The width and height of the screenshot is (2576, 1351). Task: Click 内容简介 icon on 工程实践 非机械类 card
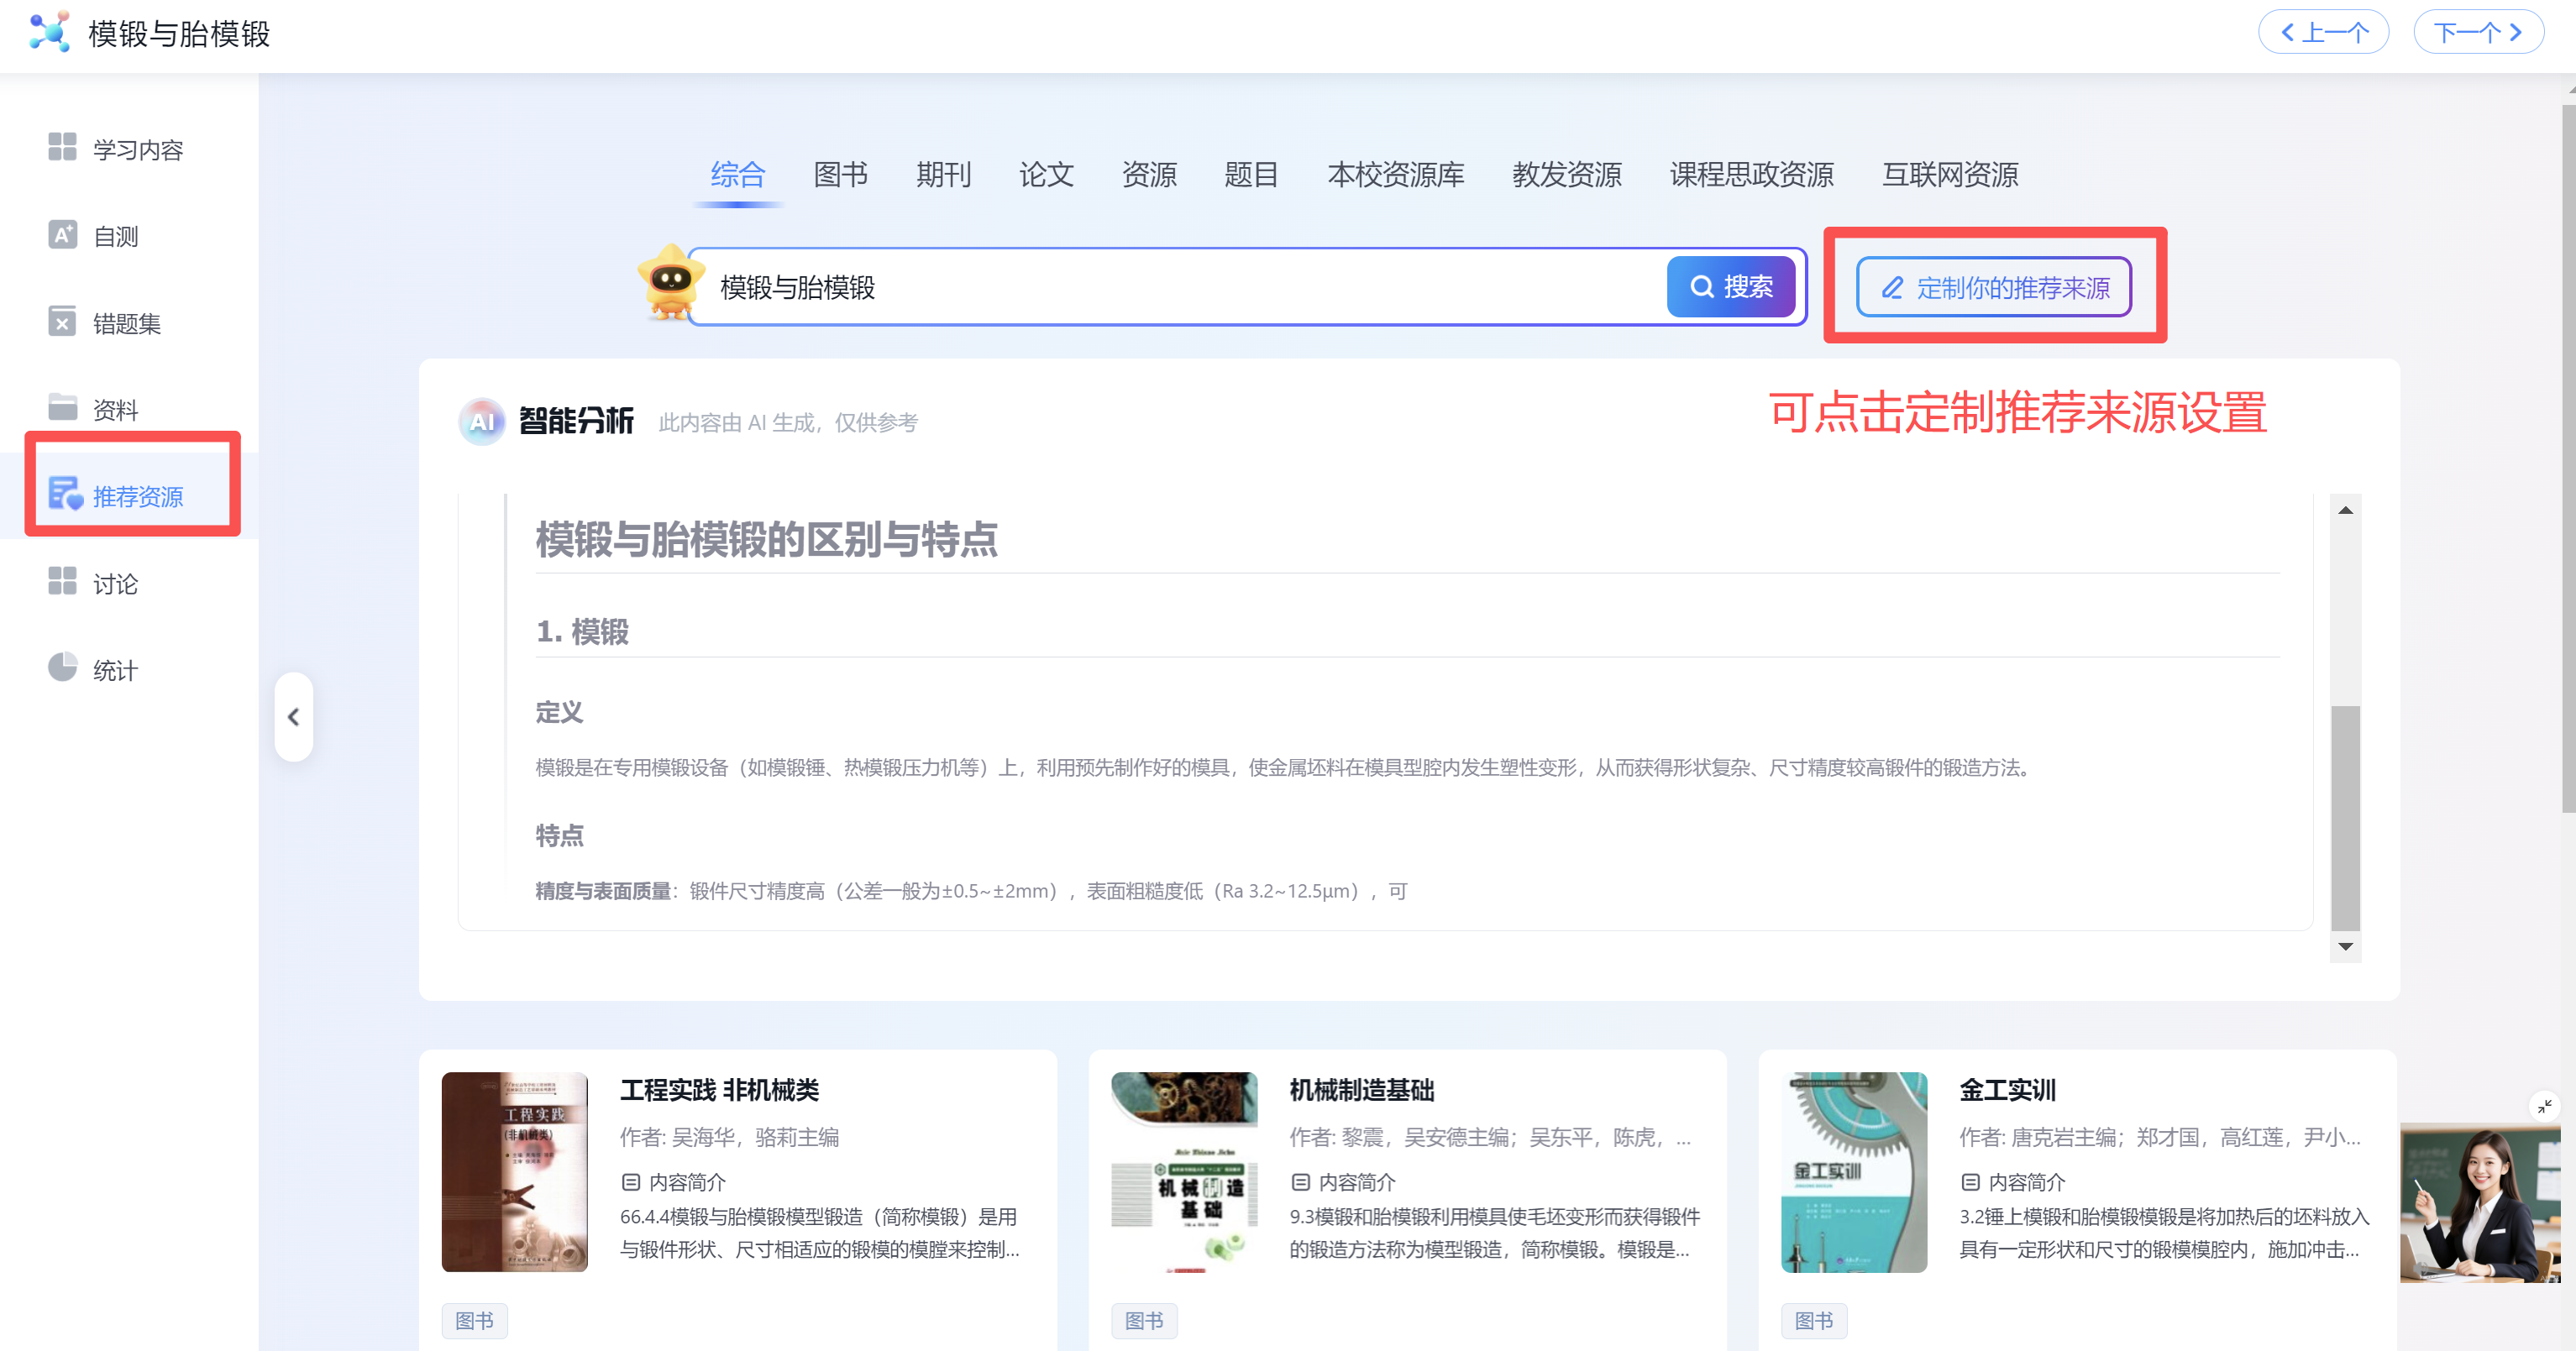click(630, 1183)
